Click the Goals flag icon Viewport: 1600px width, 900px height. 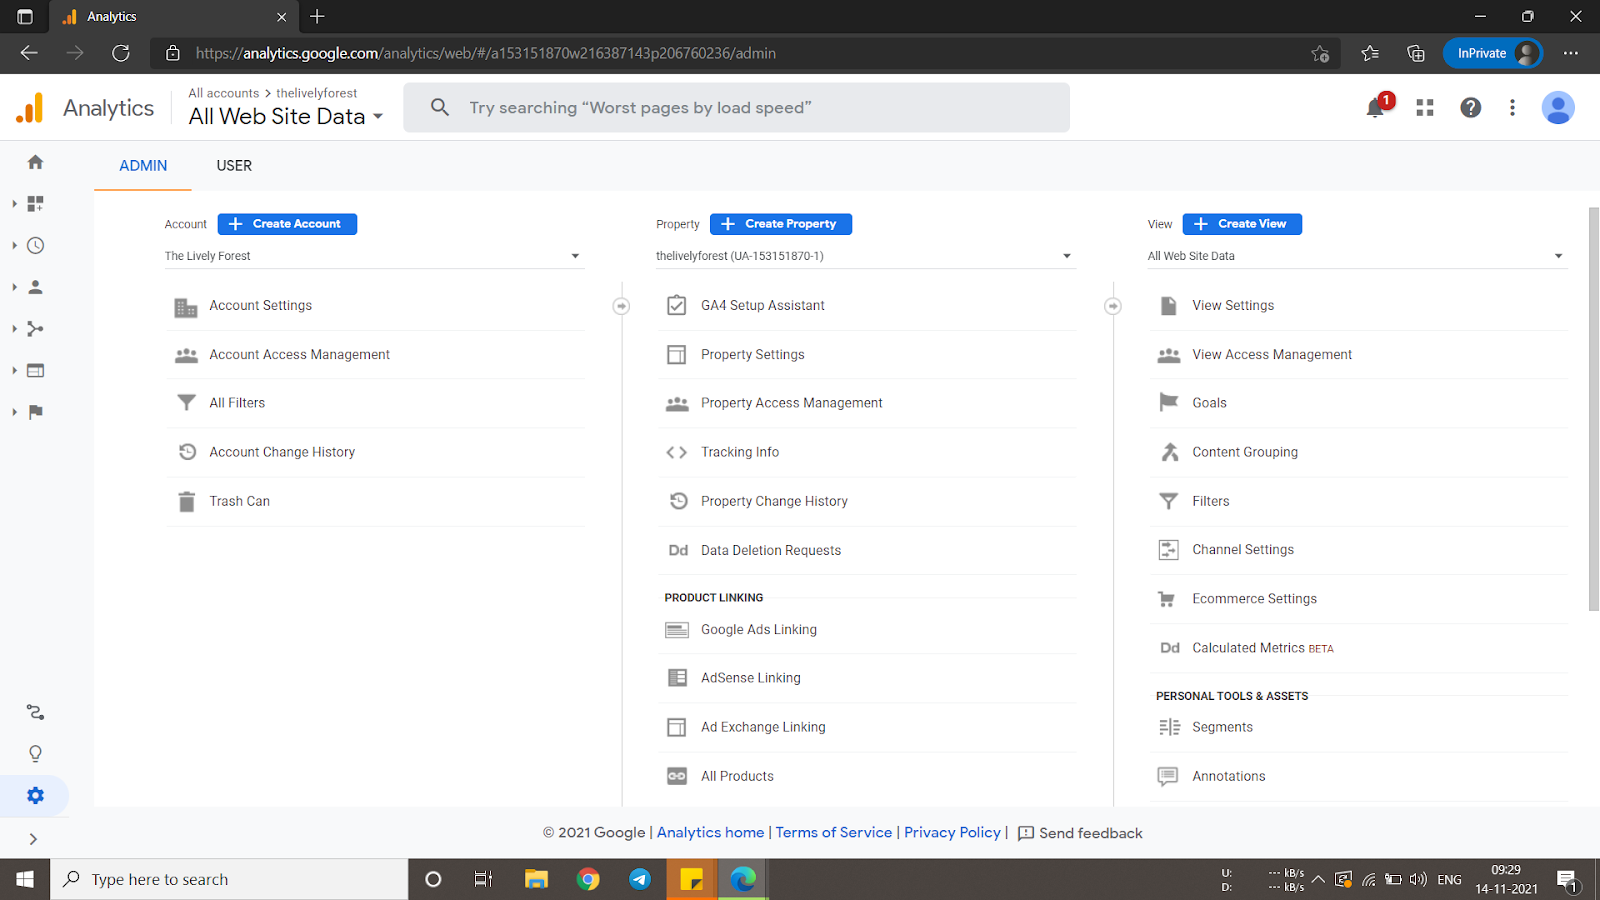tap(1168, 403)
